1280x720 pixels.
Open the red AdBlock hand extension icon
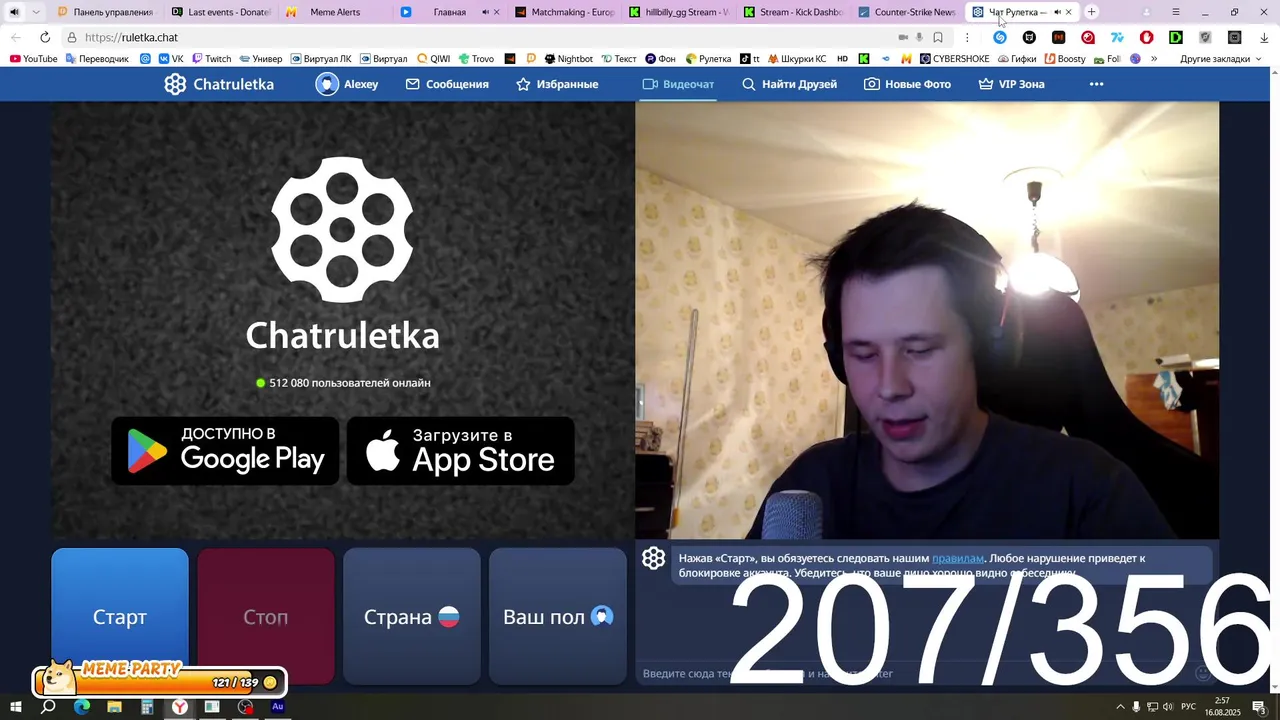[x=1146, y=37]
